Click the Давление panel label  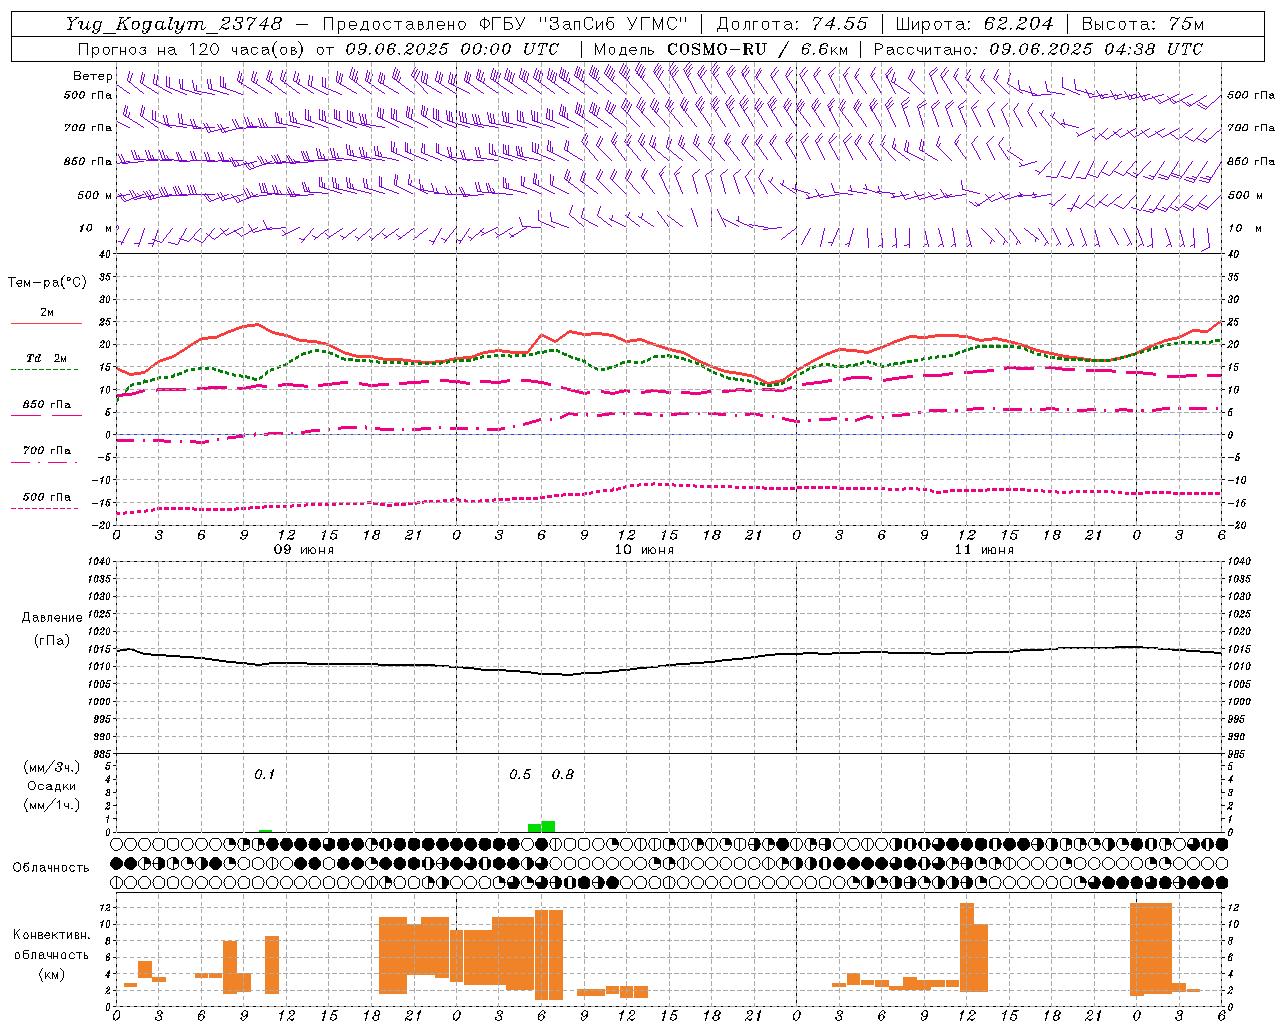tap(52, 618)
